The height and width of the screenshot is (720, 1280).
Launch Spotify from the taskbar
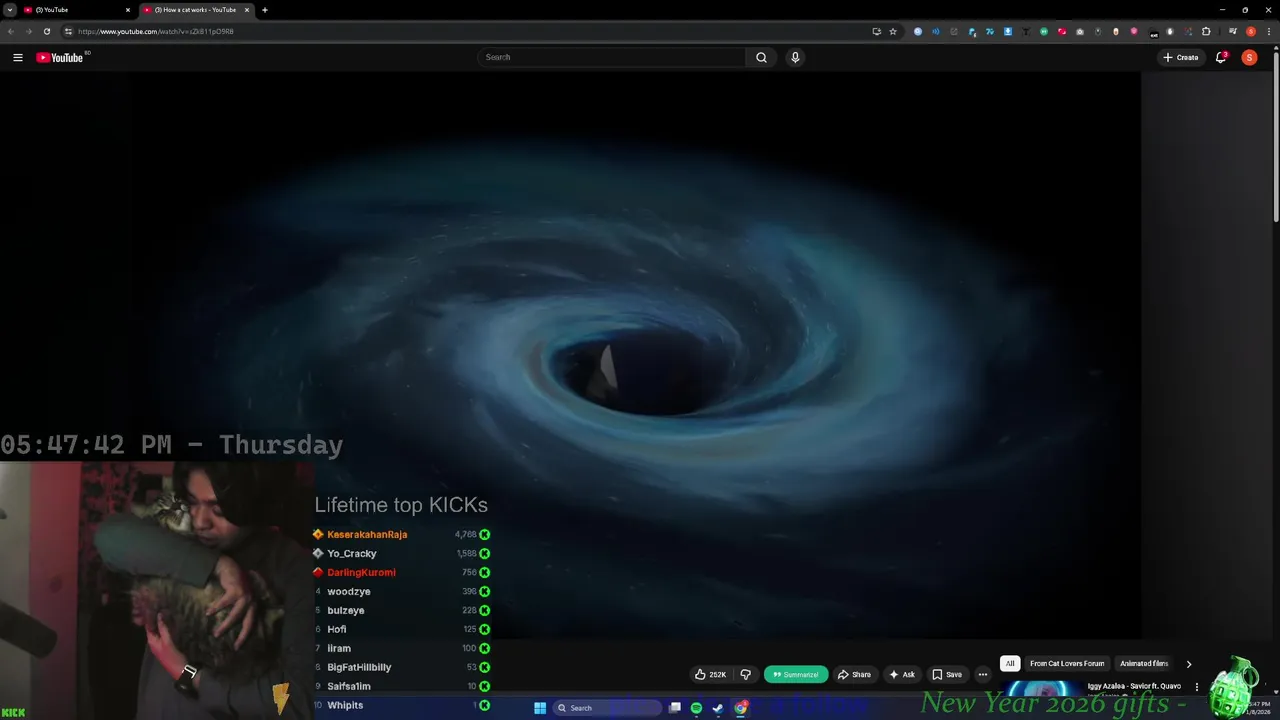pyautogui.click(x=696, y=708)
